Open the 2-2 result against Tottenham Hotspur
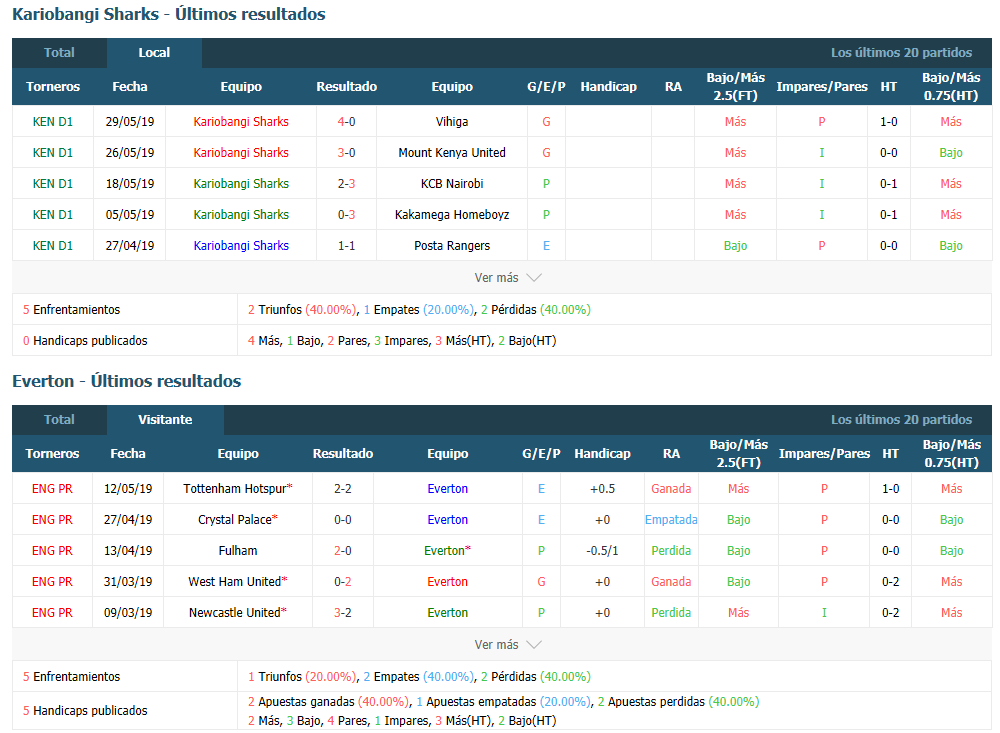1000x733 pixels. [x=342, y=489]
